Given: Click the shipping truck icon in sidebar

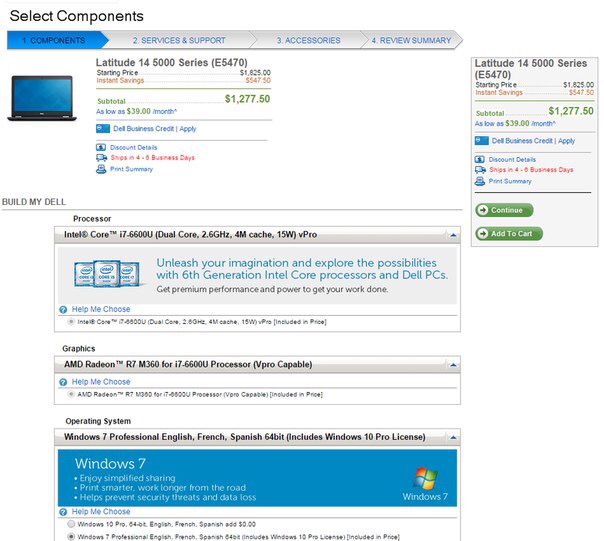Looking at the screenshot, I should point(480,170).
